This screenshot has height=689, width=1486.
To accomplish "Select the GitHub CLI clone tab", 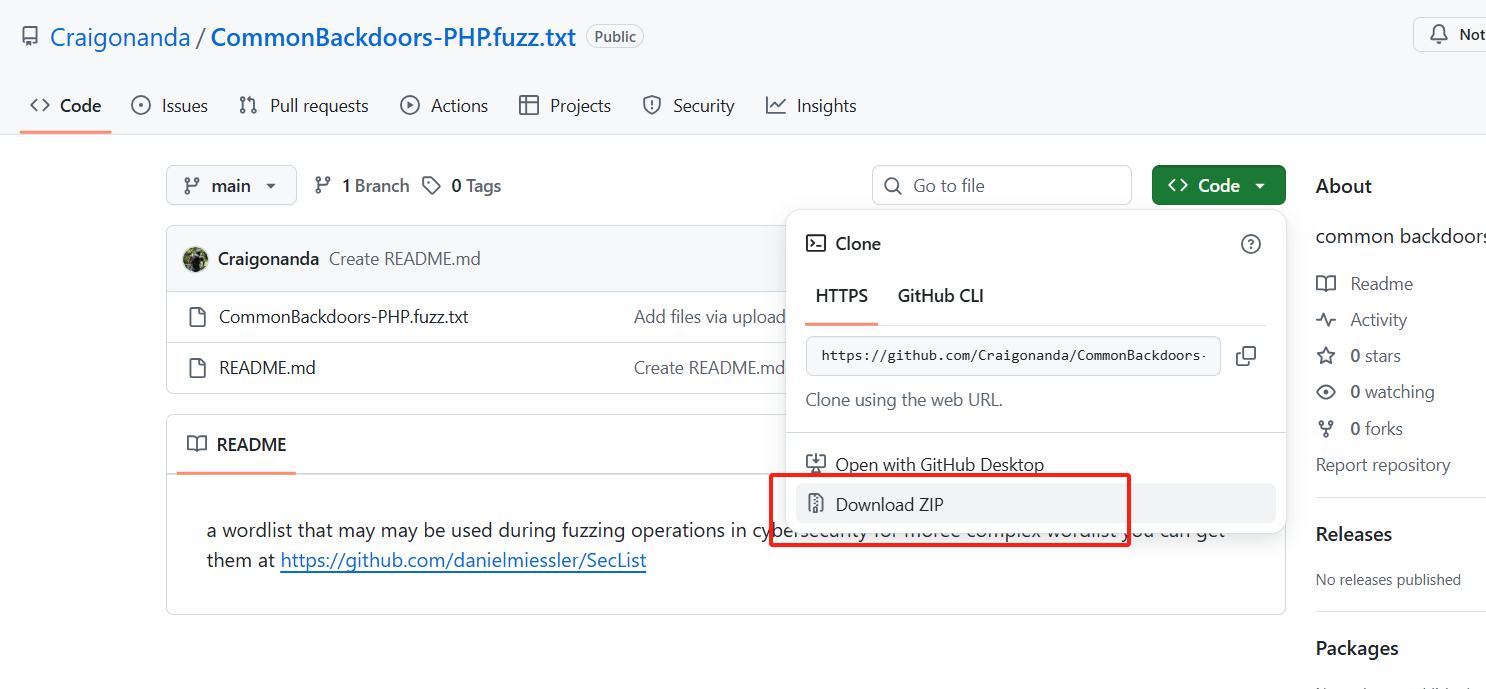I will pos(941,296).
